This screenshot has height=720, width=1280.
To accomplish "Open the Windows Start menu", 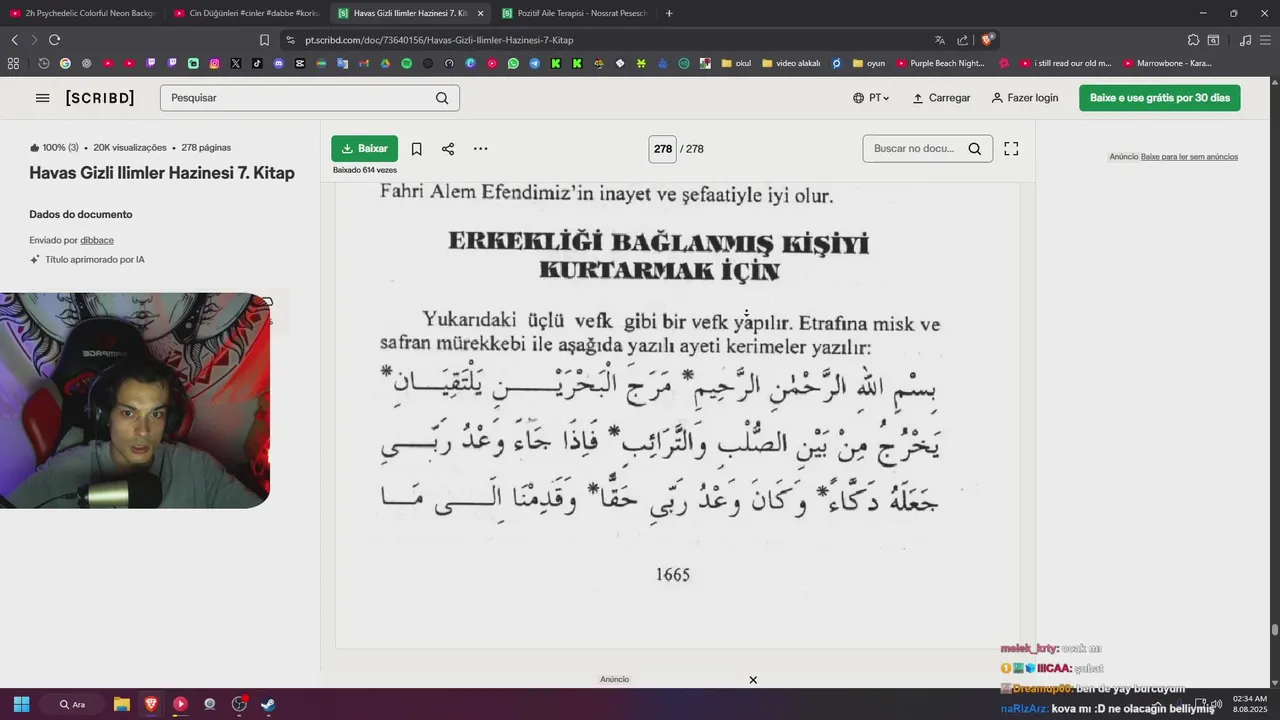I will click(22, 704).
